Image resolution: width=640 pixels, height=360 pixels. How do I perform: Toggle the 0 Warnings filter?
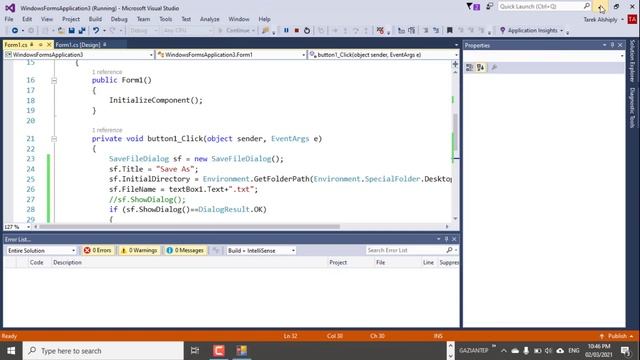coord(139,251)
